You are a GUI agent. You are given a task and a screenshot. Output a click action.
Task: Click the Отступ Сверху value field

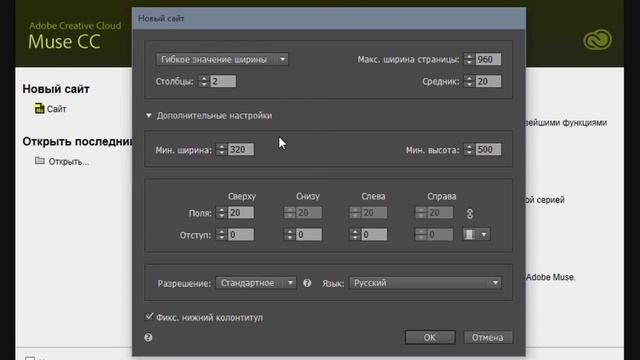(240, 235)
